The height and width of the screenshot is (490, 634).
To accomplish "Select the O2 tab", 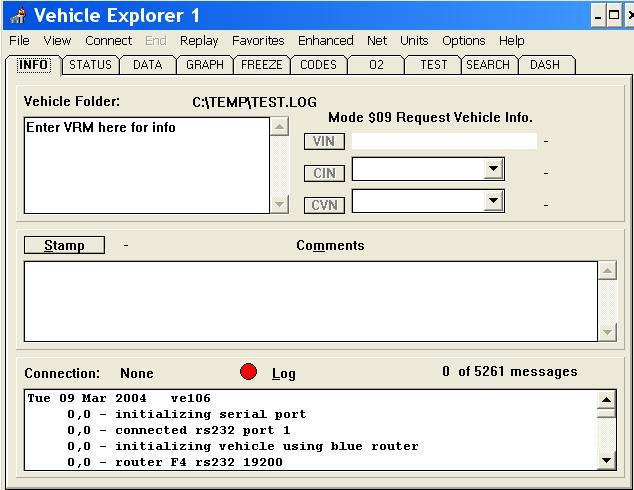I will point(376,65).
